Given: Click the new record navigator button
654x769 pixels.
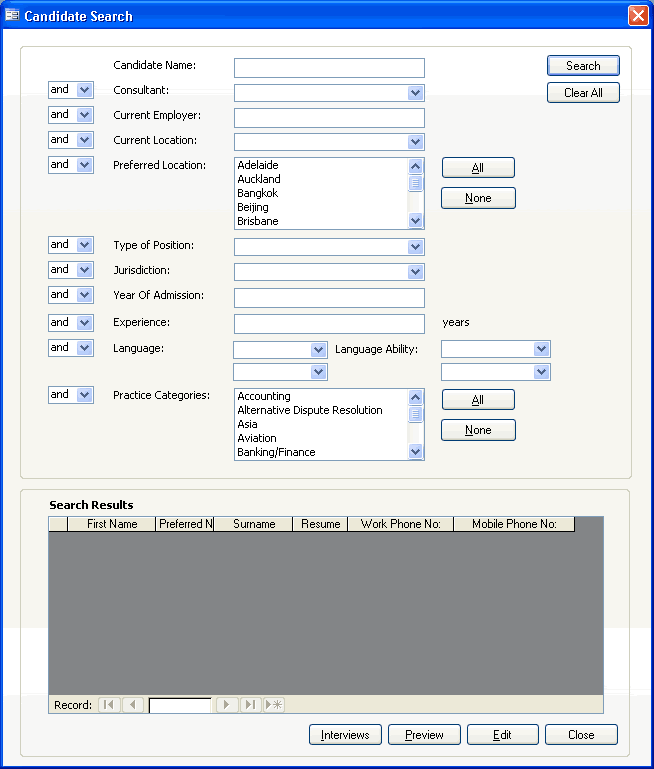Looking at the screenshot, I should (x=273, y=705).
